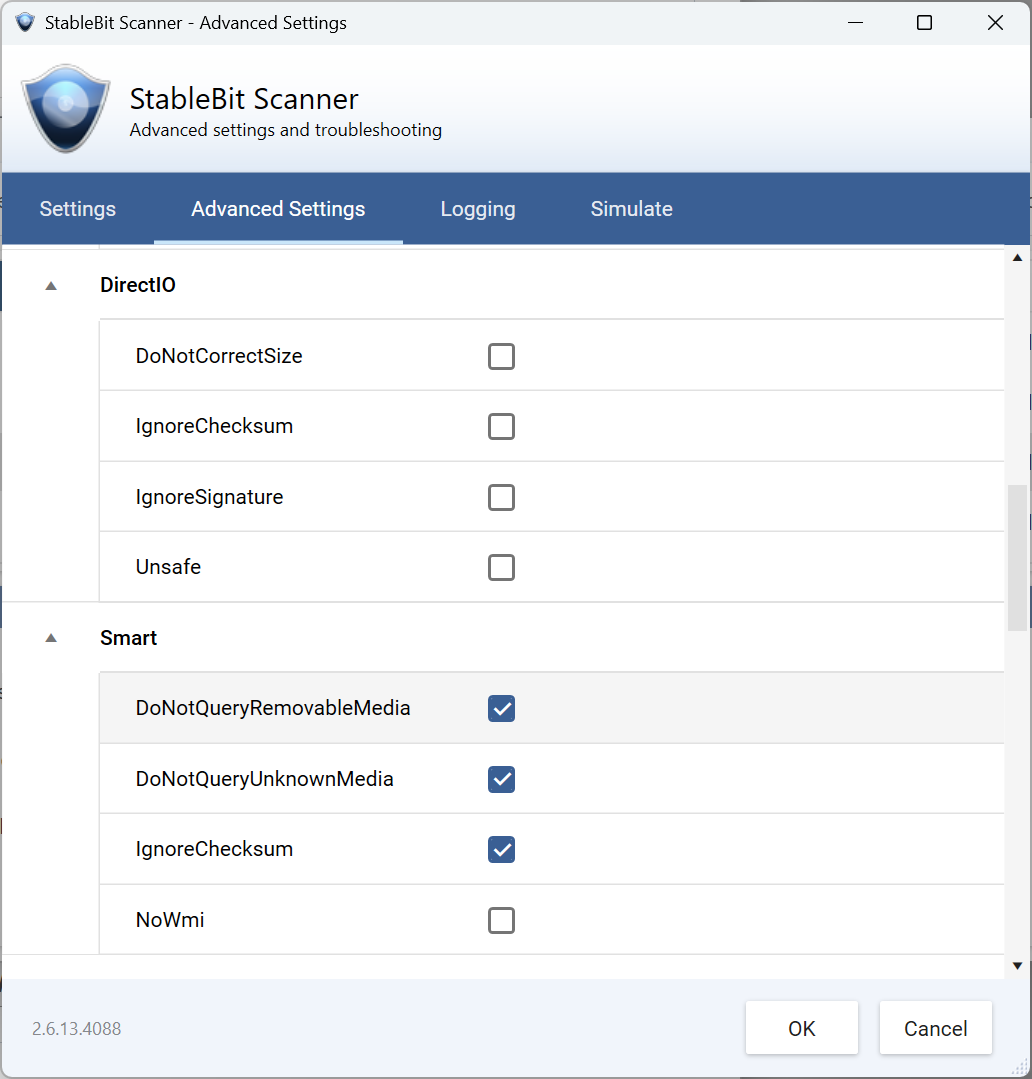Click the Cancel button

[936, 1028]
